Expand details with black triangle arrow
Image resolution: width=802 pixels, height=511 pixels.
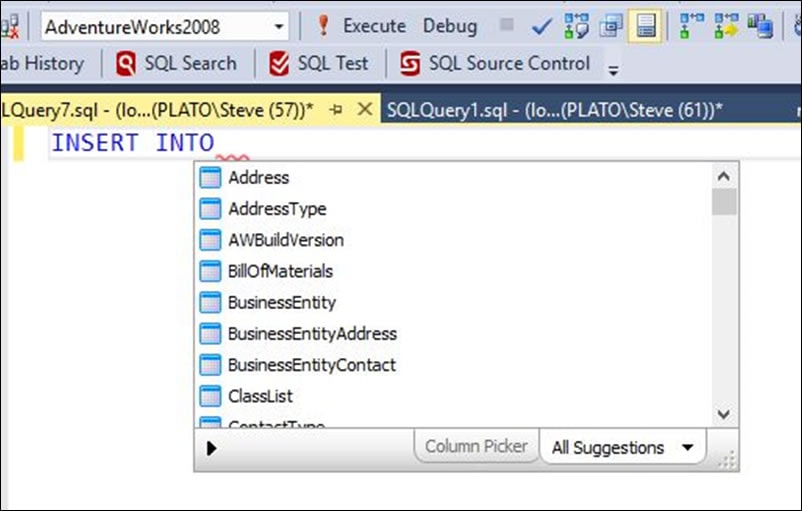(x=211, y=448)
